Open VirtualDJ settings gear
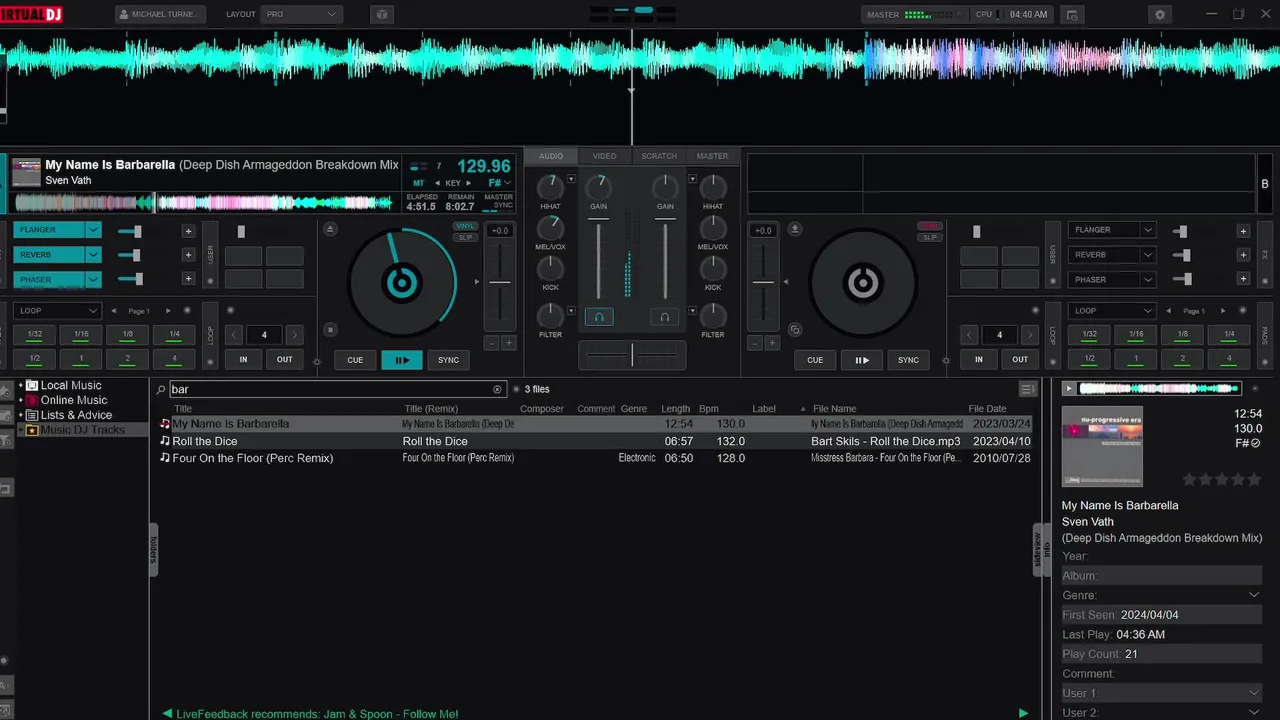The width and height of the screenshot is (1280, 720). pyautogui.click(x=1160, y=15)
